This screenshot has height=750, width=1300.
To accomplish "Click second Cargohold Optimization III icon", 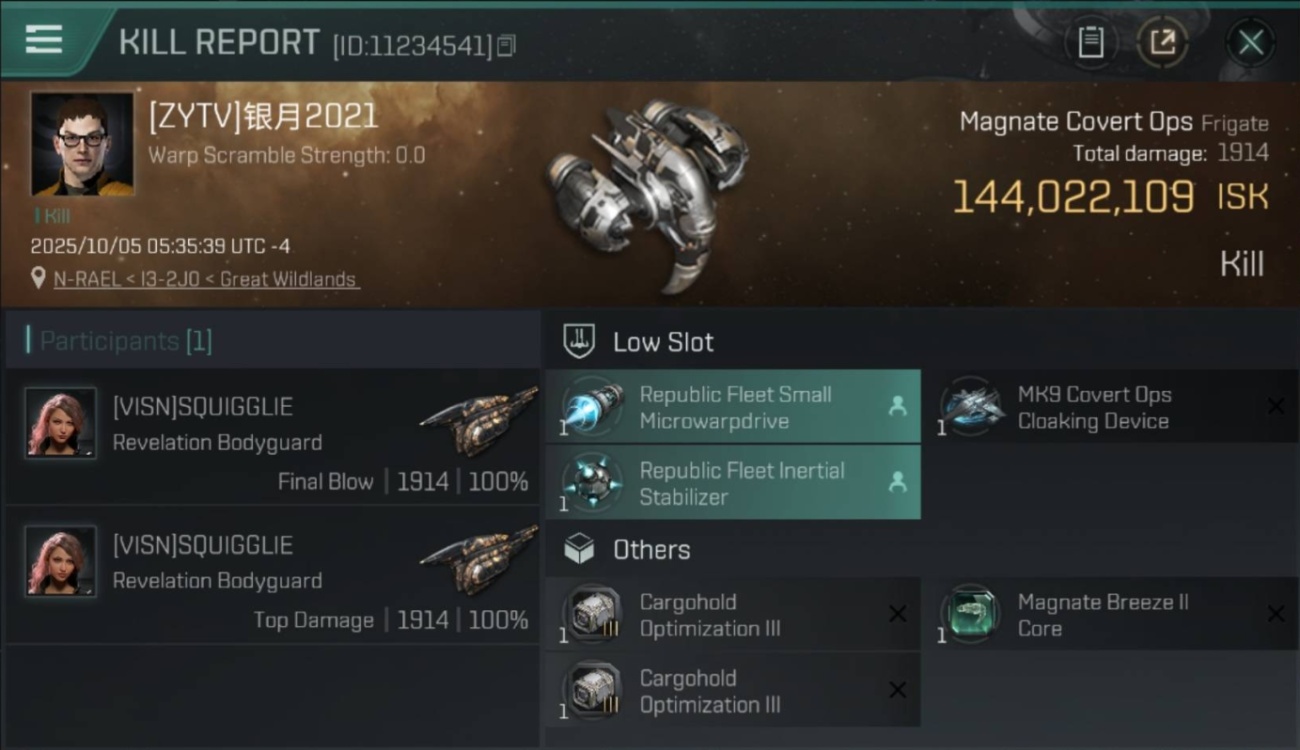I will 594,690.
